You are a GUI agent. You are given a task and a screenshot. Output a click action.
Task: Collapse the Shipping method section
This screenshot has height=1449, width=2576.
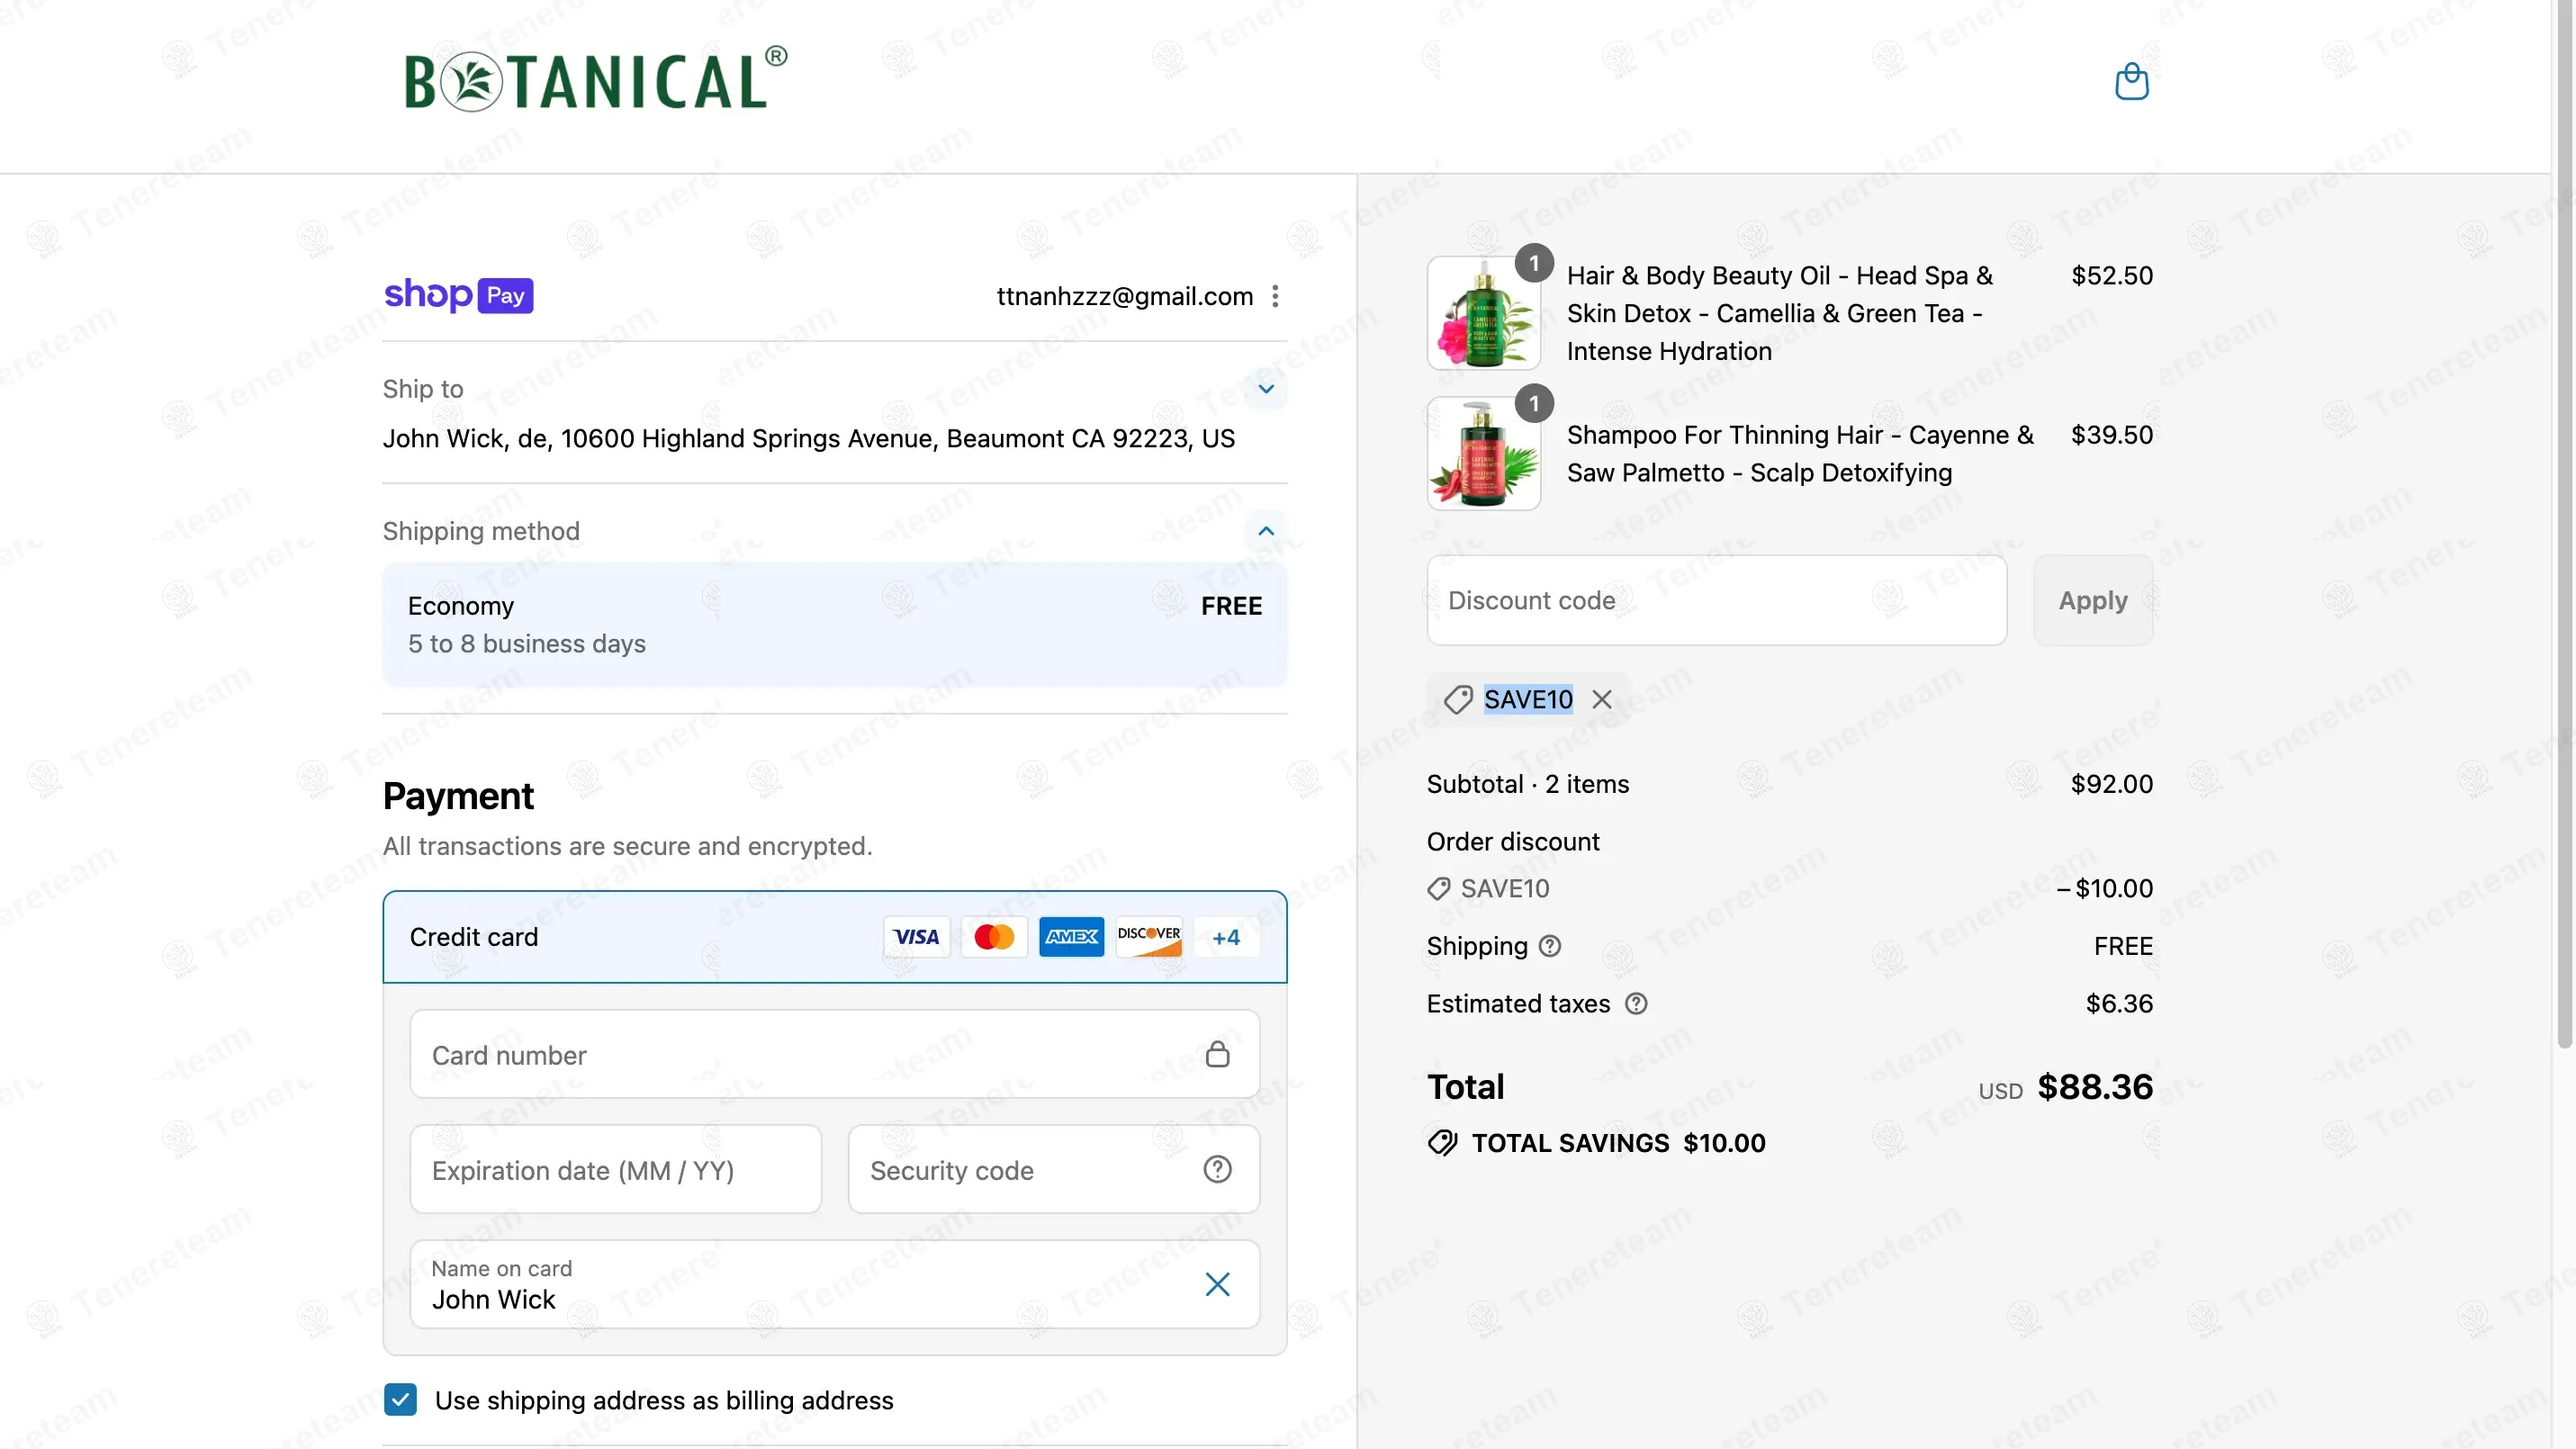pos(1266,531)
